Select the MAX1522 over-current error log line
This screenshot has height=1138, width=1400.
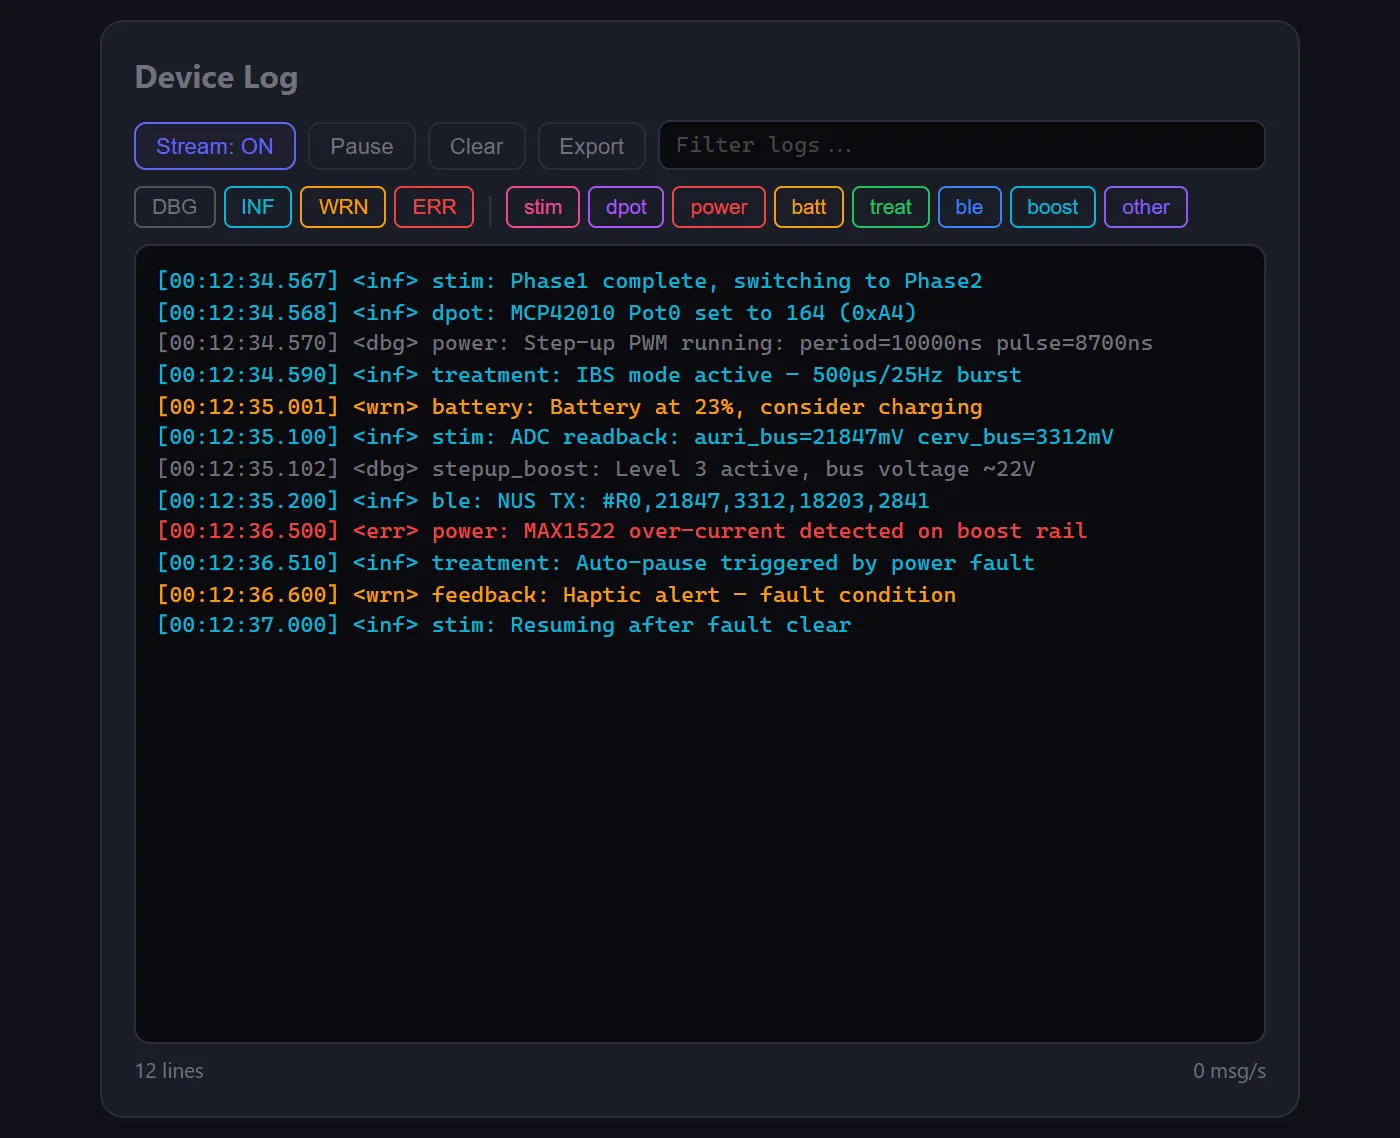coord(621,531)
